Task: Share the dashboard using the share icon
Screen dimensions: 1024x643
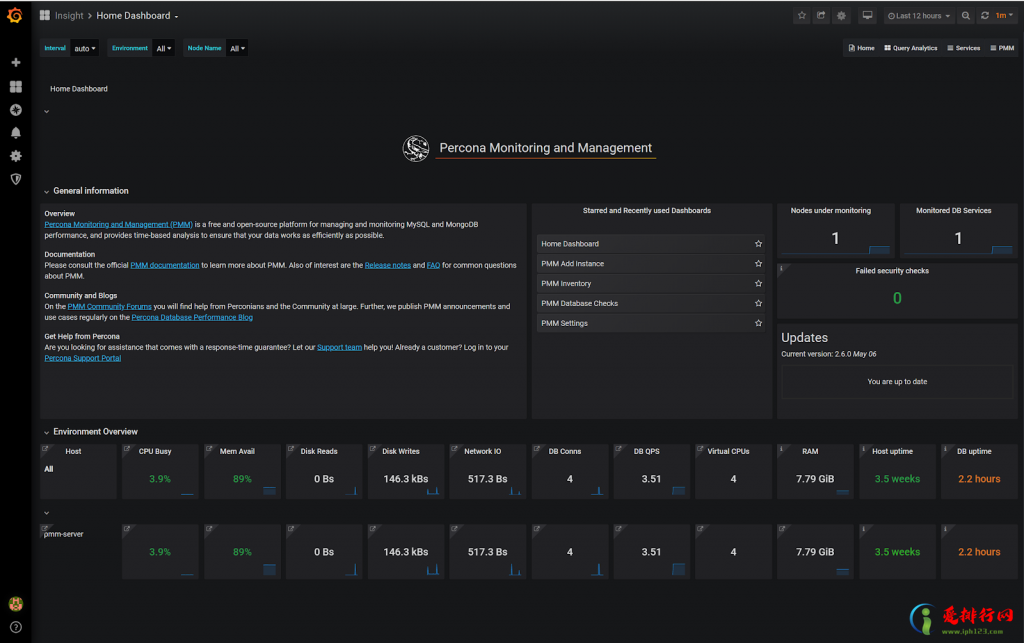Action: click(x=821, y=16)
